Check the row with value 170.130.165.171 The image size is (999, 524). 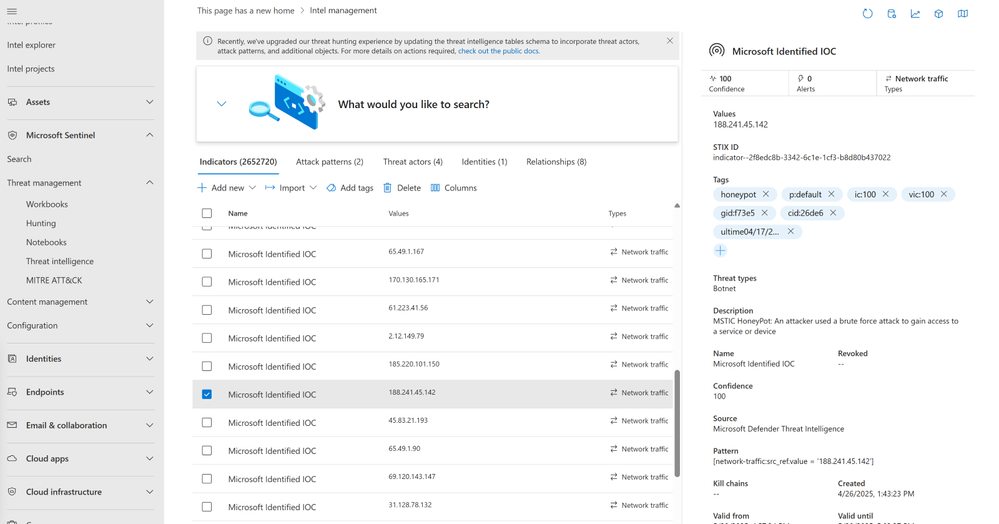(x=207, y=282)
